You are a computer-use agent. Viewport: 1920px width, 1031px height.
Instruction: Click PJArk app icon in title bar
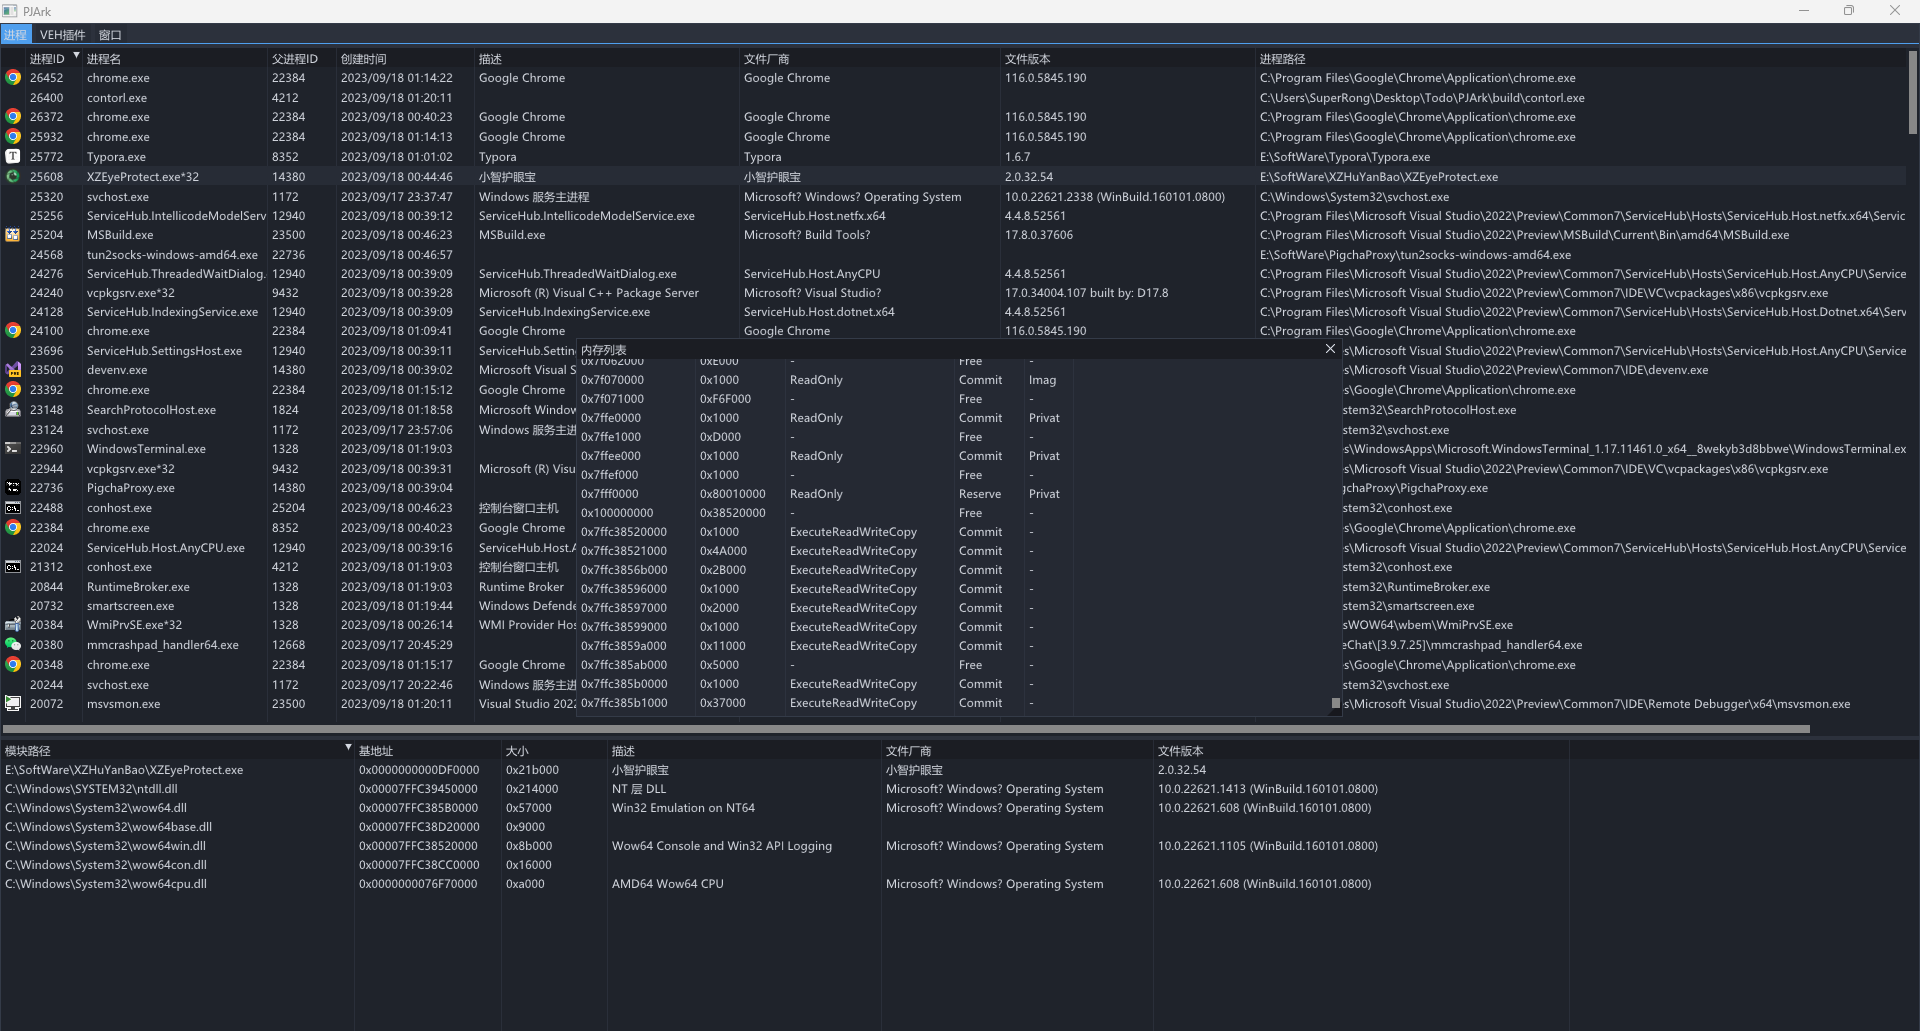tap(10, 11)
